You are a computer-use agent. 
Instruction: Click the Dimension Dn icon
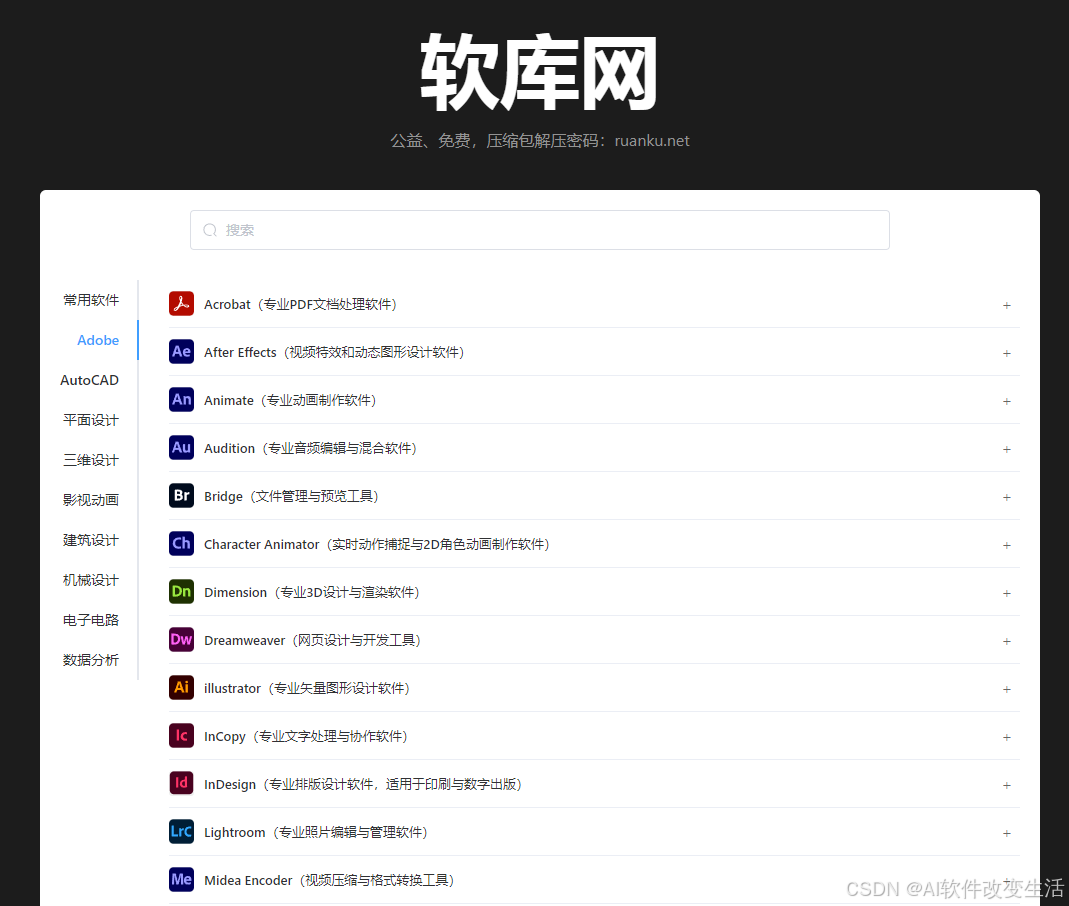(181, 591)
